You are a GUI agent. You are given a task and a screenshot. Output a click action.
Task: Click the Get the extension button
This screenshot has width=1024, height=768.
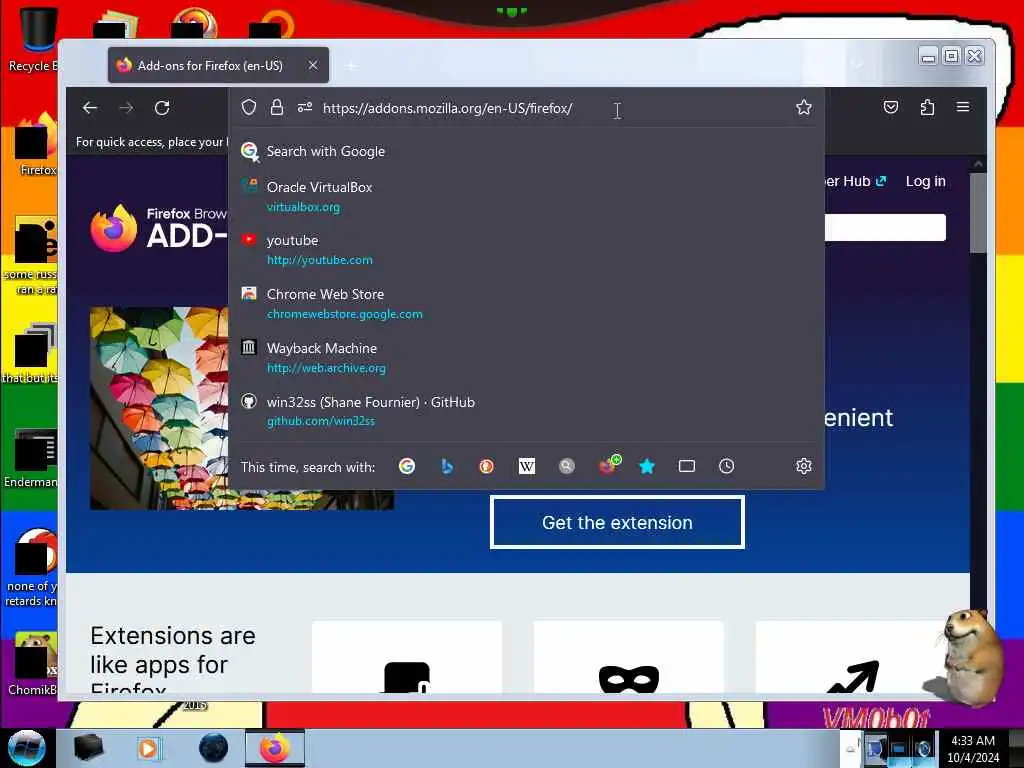pos(617,522)
